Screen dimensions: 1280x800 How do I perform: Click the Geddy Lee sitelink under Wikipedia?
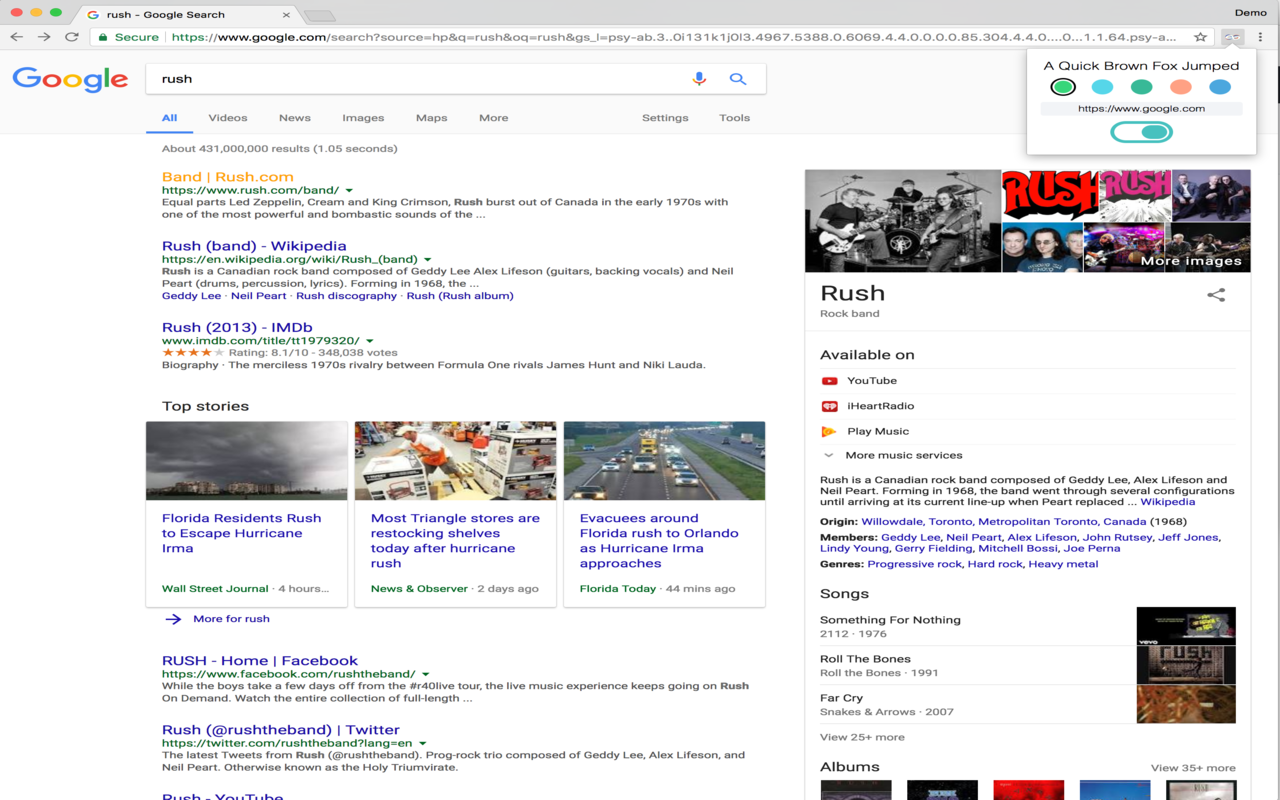pos(192,296)
